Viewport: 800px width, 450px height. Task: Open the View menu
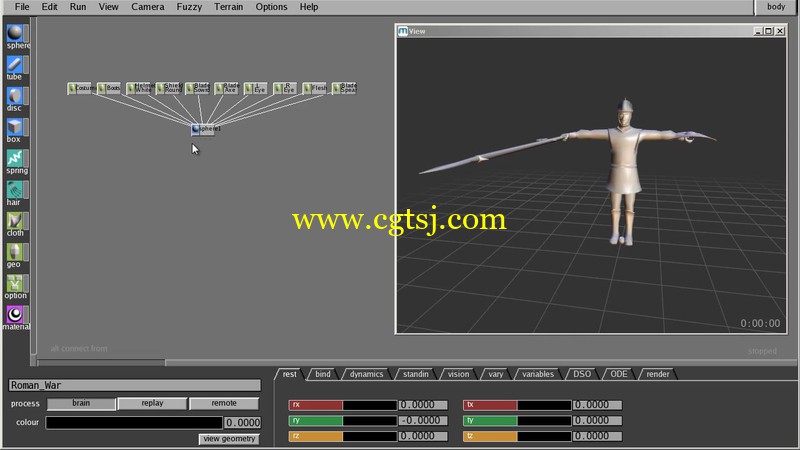pos(108,7)
